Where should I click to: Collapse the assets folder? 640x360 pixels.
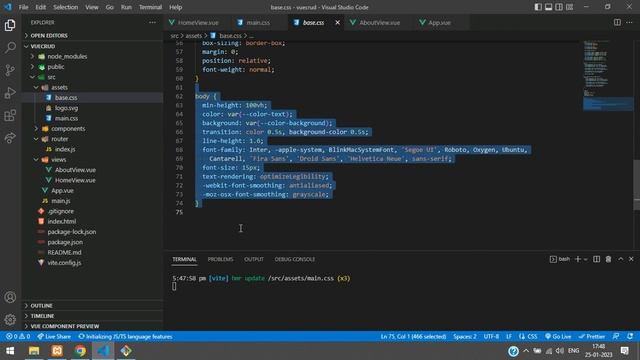(x=92, y=87)
